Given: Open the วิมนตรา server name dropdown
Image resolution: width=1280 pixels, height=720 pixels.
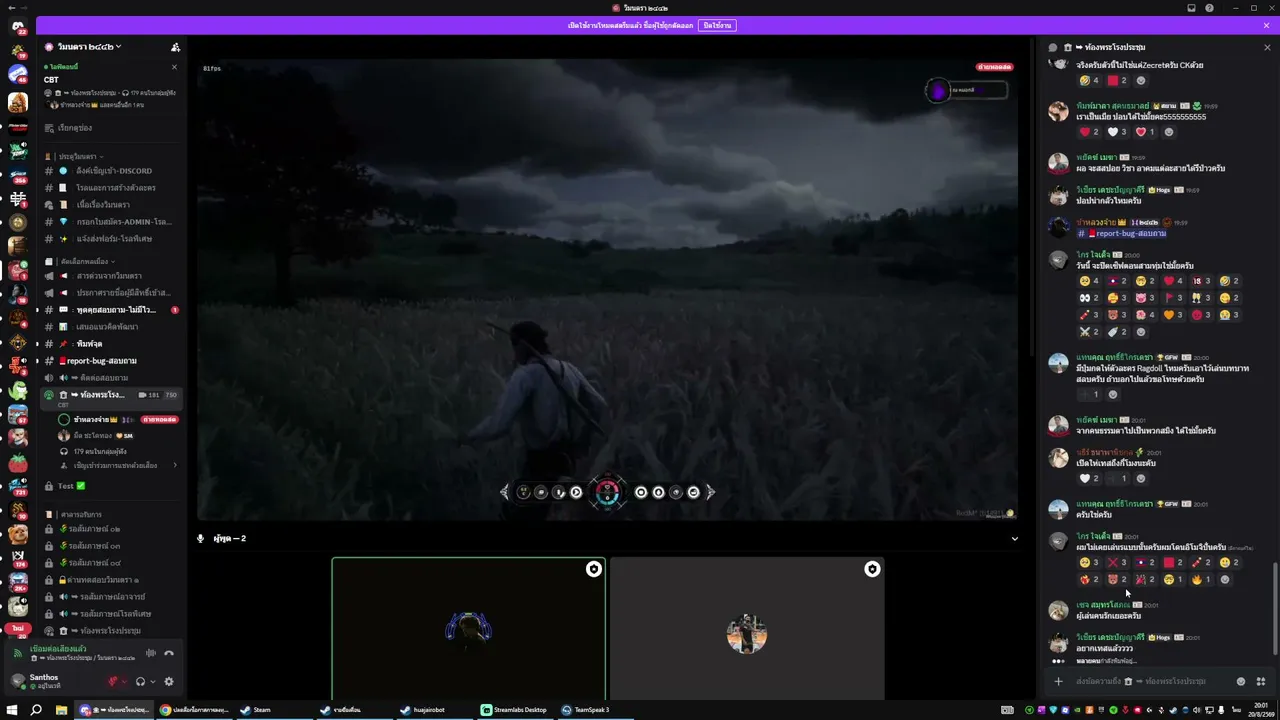Looking at the screenshot, I should (88, 47).
